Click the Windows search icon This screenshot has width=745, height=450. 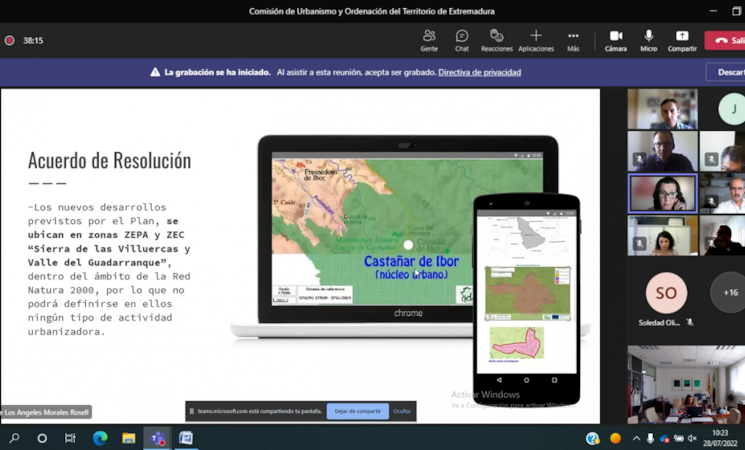point(14,438)
